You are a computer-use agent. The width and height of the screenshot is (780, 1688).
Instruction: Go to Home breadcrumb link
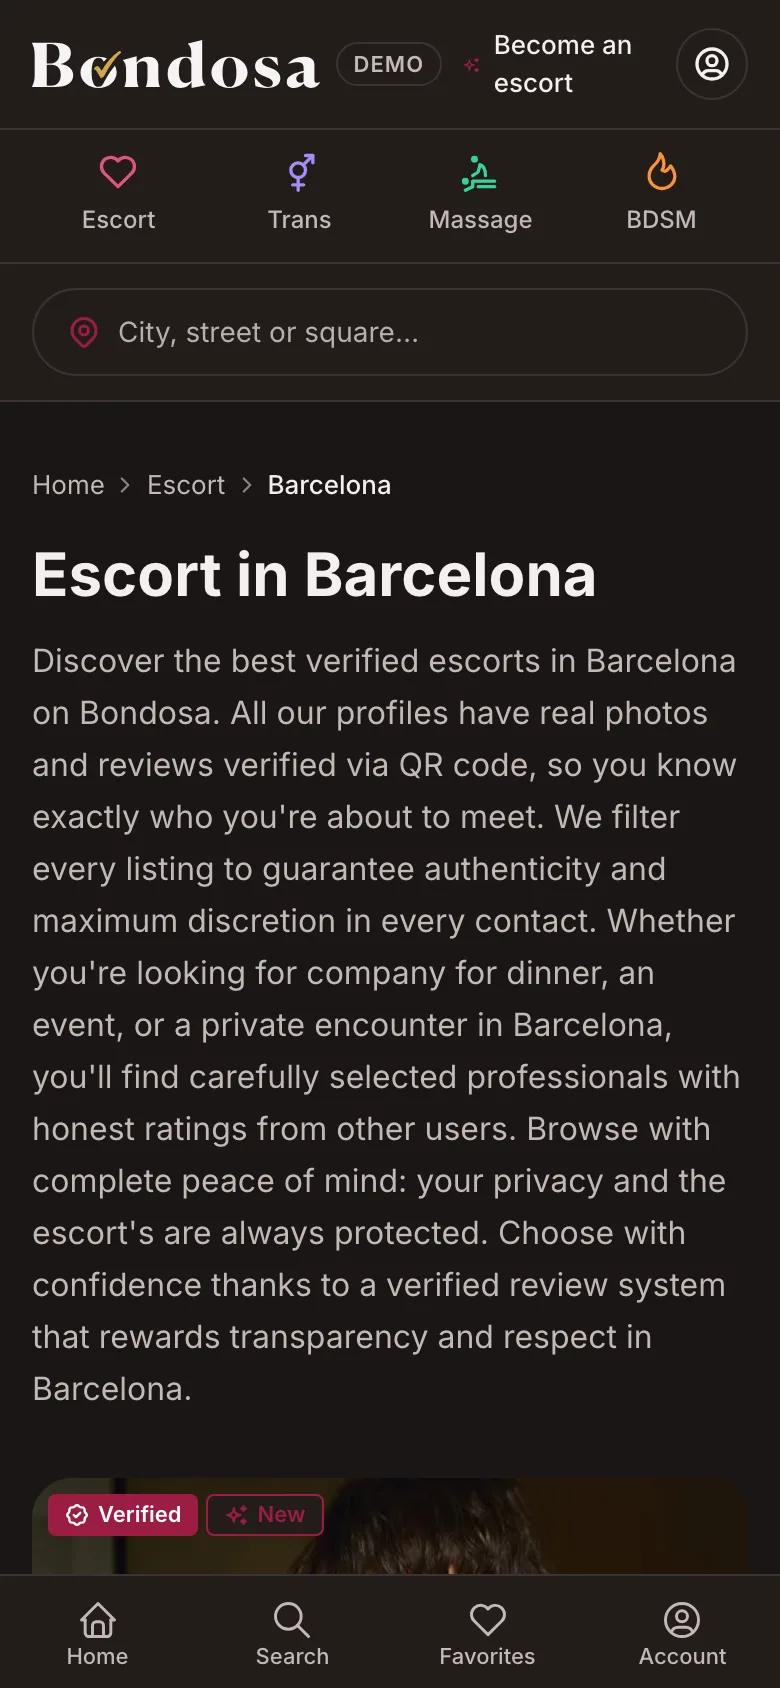68,485
